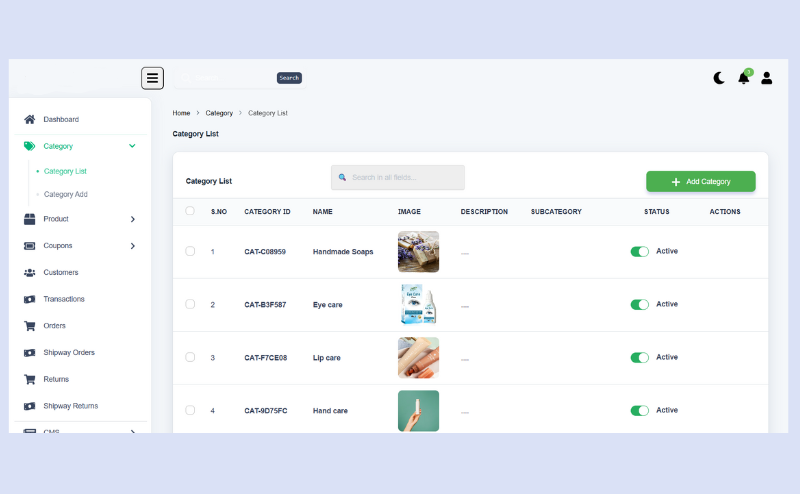Collapse the Category sidebar menu
This screenshot has width=800, height=494.
point(132,146)
